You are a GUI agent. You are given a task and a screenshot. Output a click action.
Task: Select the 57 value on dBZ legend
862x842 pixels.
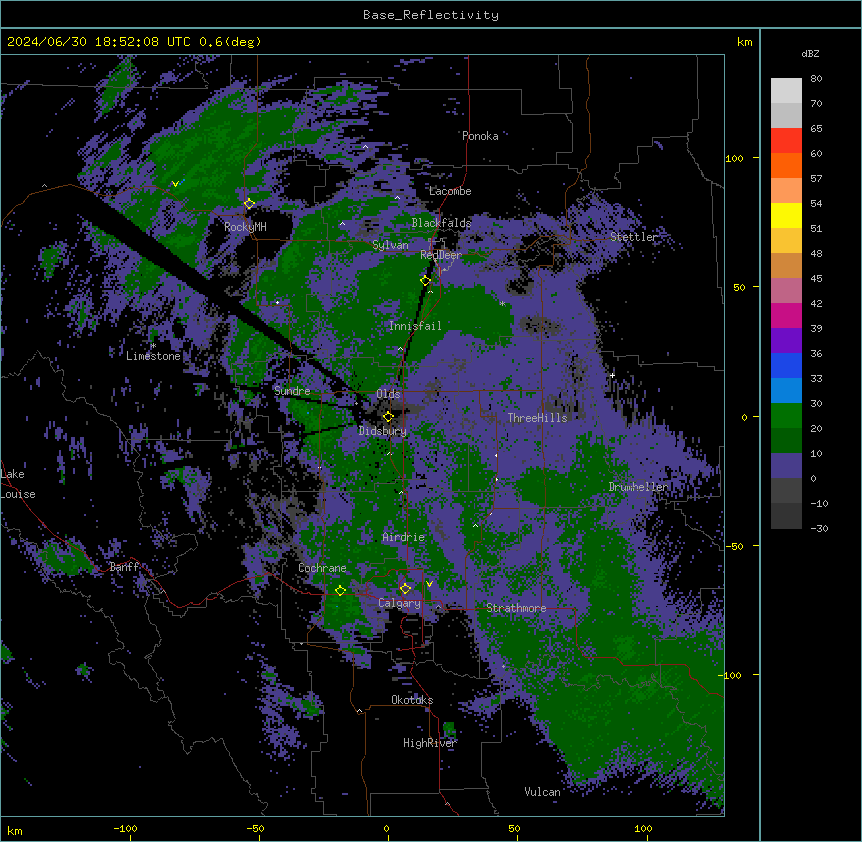[x=816, y=179]
